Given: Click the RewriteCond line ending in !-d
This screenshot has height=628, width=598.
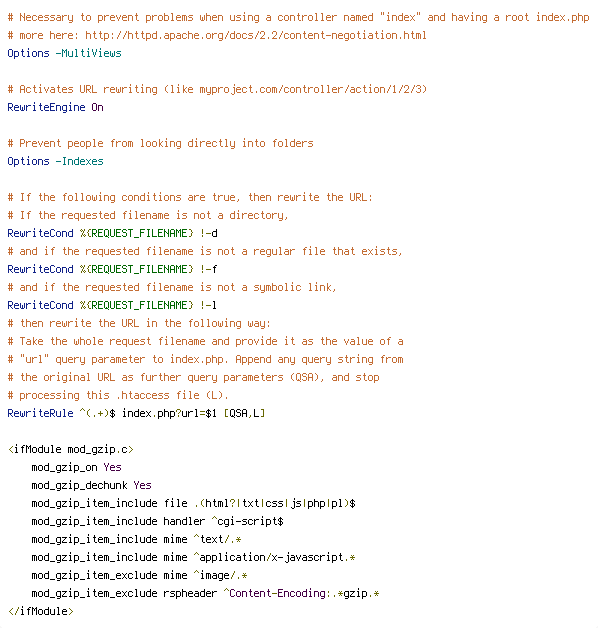Looking at the screenshot, I should pos(112,233).
